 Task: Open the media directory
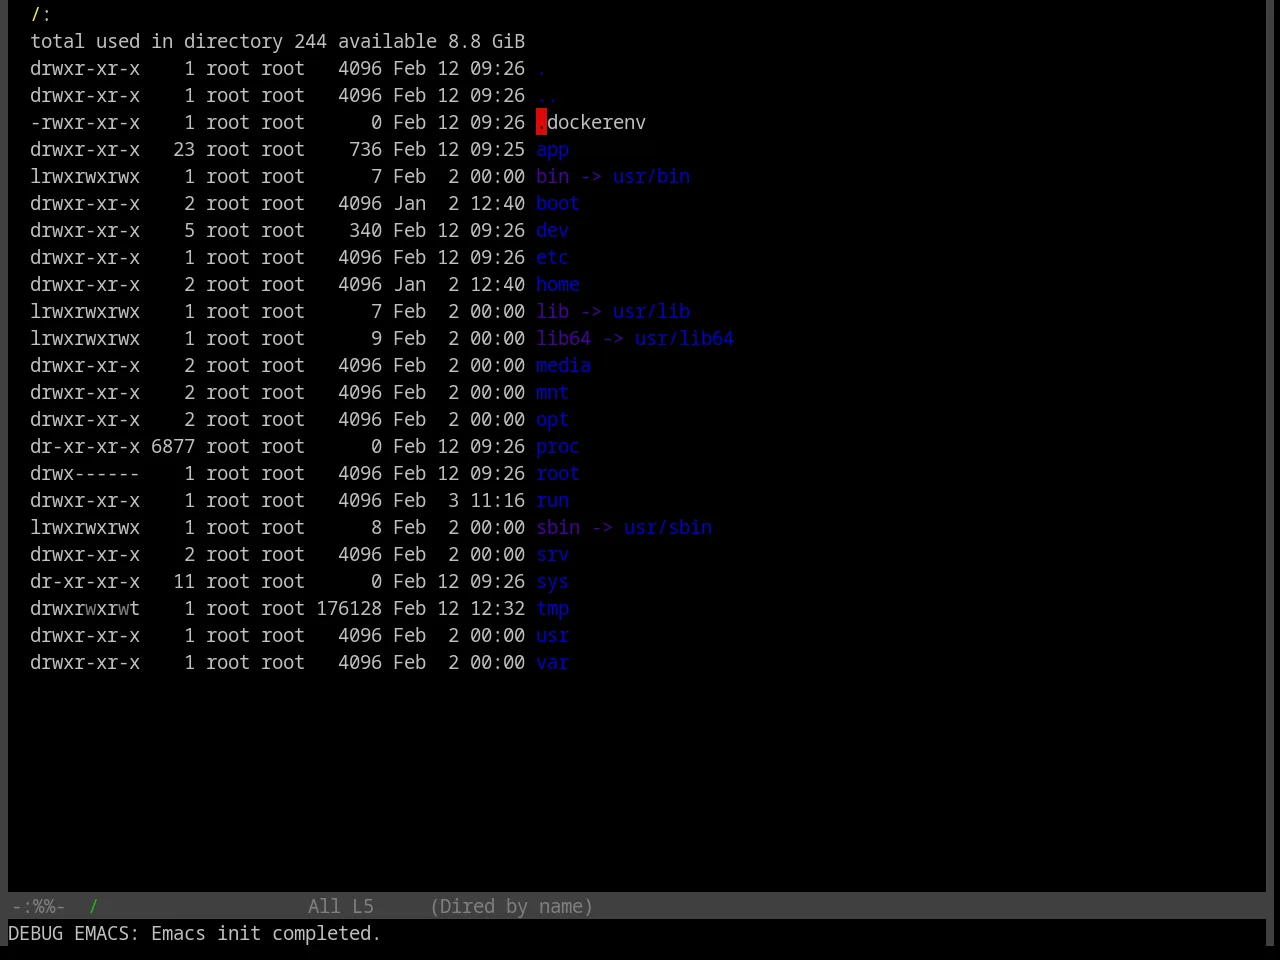[x=563, y=365]
